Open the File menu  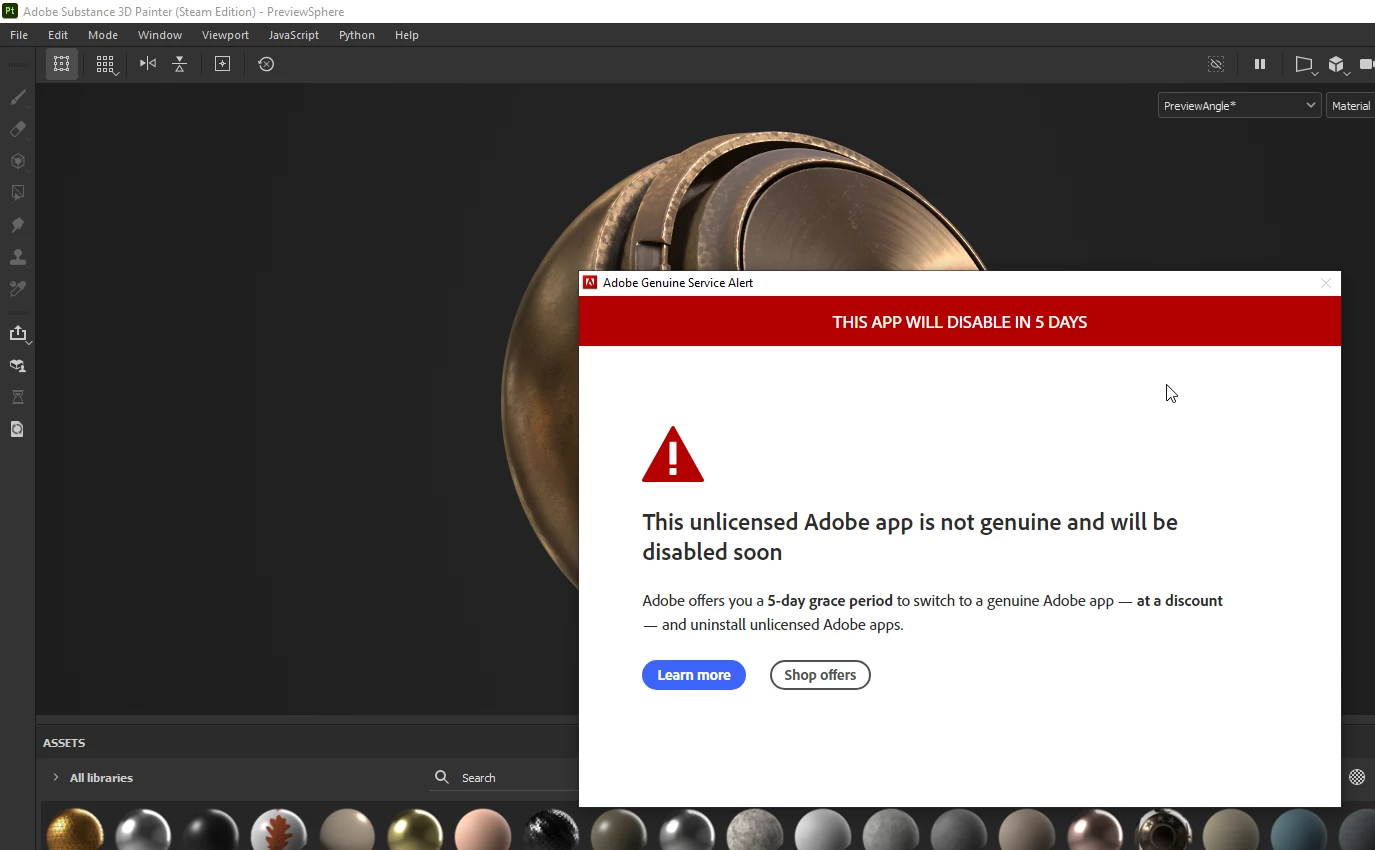pyautogui.click(x=19, y=35)
